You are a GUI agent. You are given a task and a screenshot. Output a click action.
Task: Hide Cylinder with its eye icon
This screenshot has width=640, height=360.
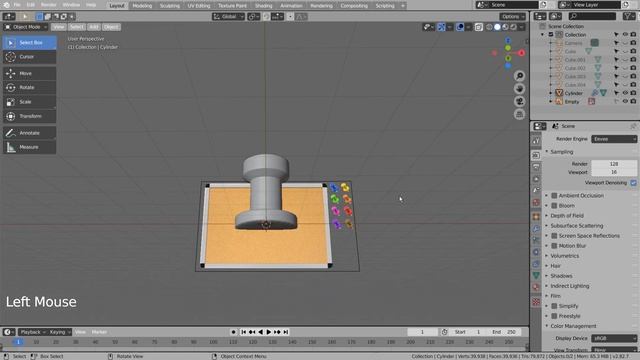625,93
